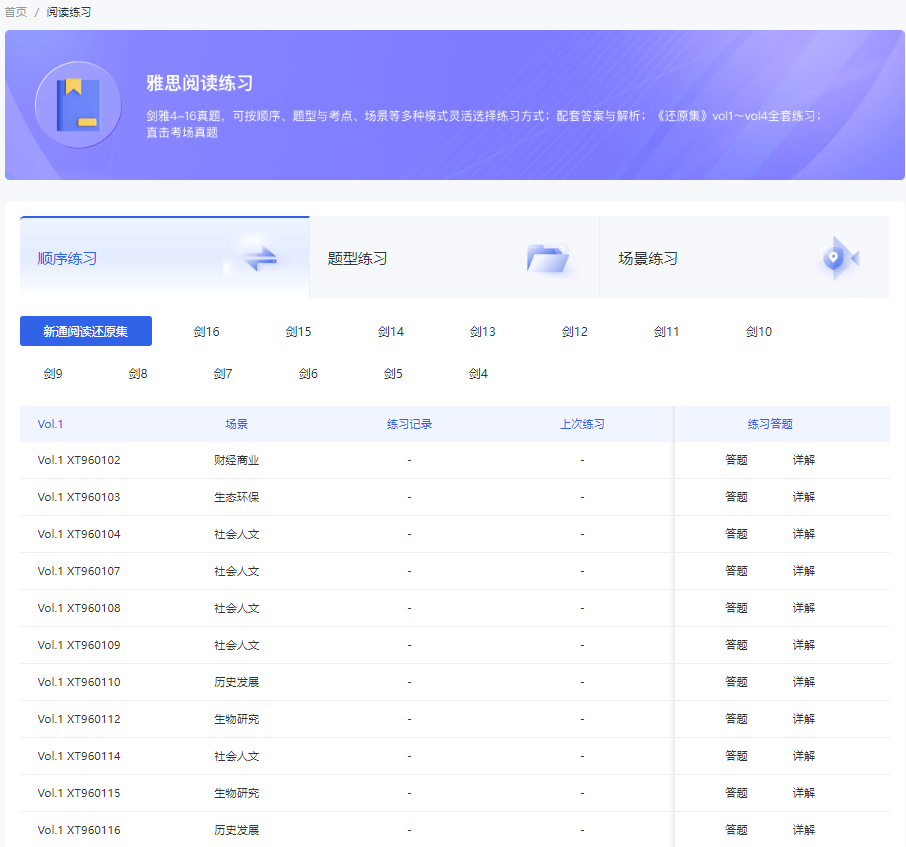
Task: View 详解 for Vol.1 XT960104
Action: coord(803,534)
